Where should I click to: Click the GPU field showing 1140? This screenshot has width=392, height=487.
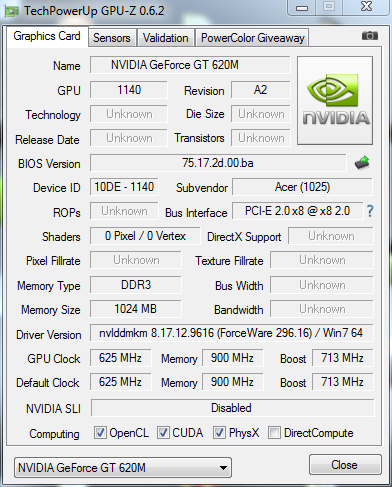(129, 90)
